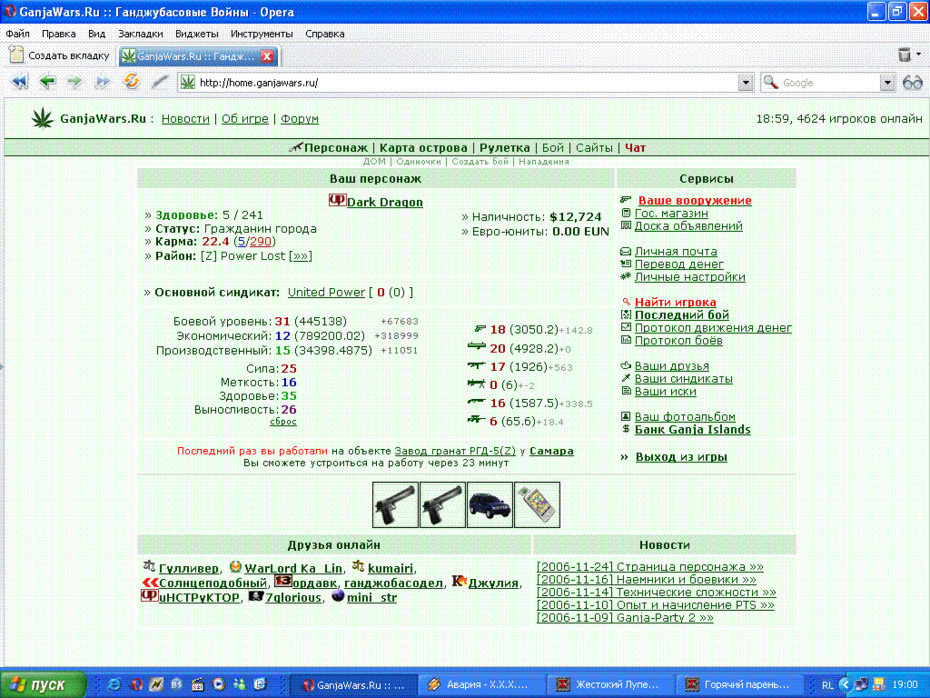The width and height of the screenshot is (930, 698).
Task: Click the GanjaWars leaf logo
Action: [x=42, y=118]
